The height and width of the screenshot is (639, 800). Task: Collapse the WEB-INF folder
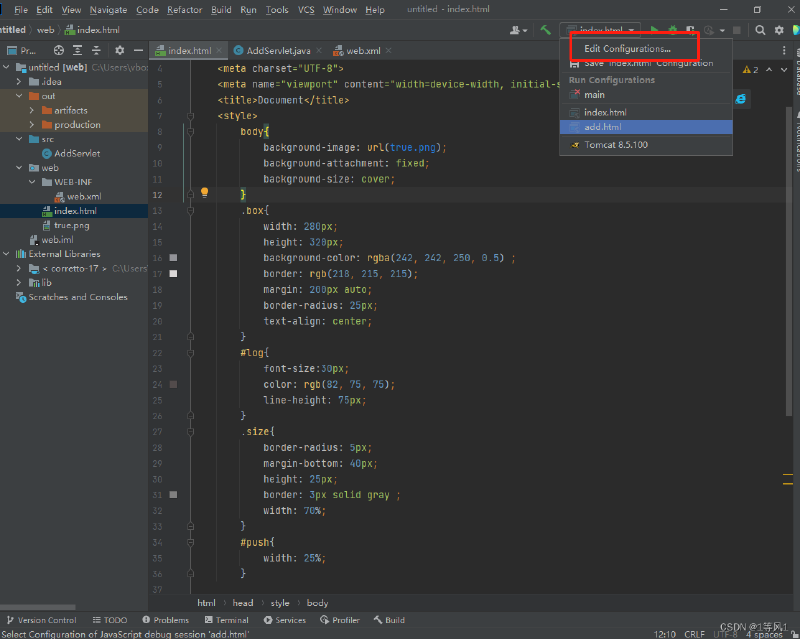(x=32, y=182)
